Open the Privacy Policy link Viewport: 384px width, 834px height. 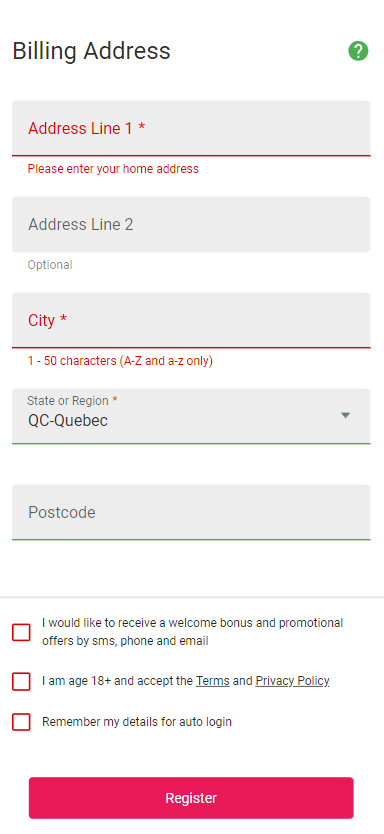[x=293, y=681]
